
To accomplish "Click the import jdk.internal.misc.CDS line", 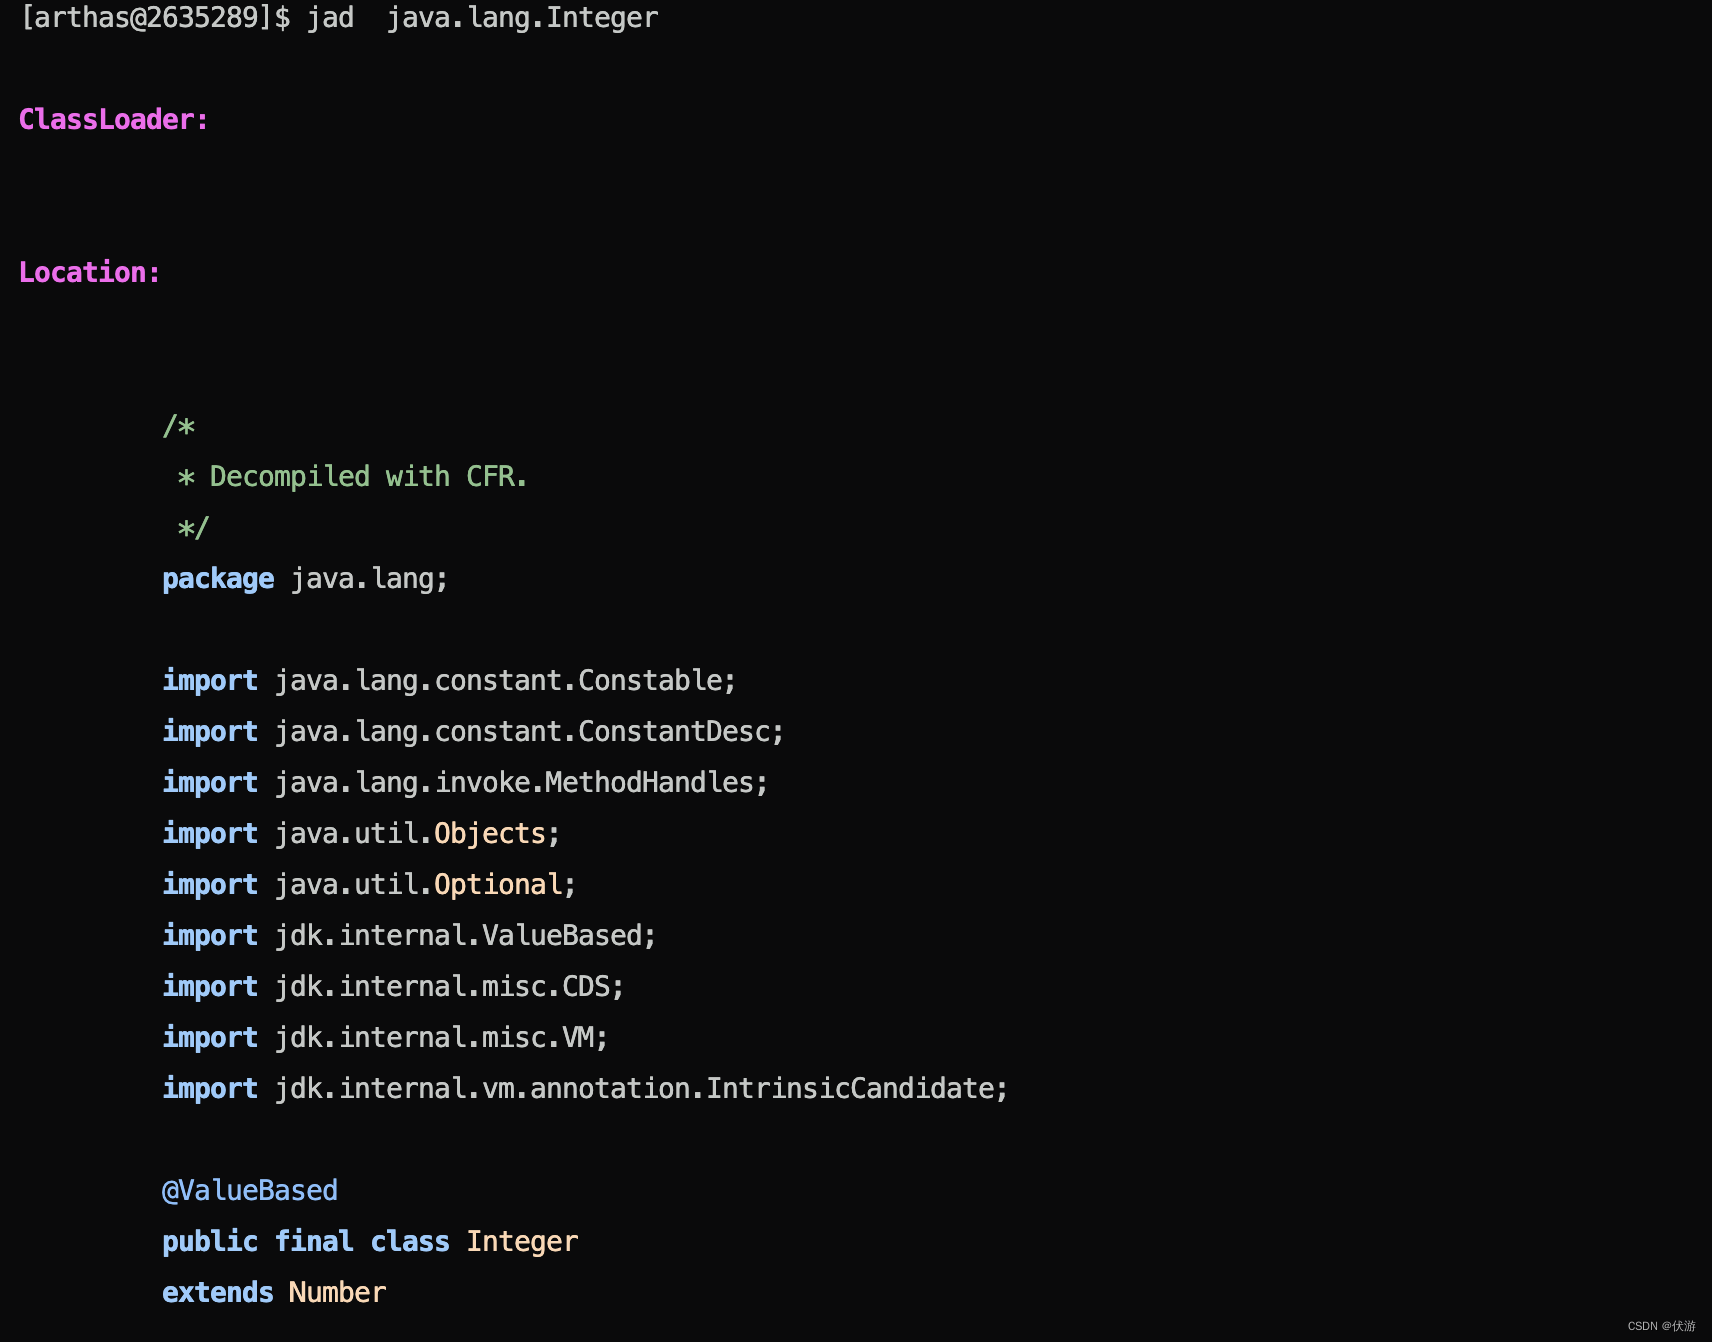I will (393, 986).
